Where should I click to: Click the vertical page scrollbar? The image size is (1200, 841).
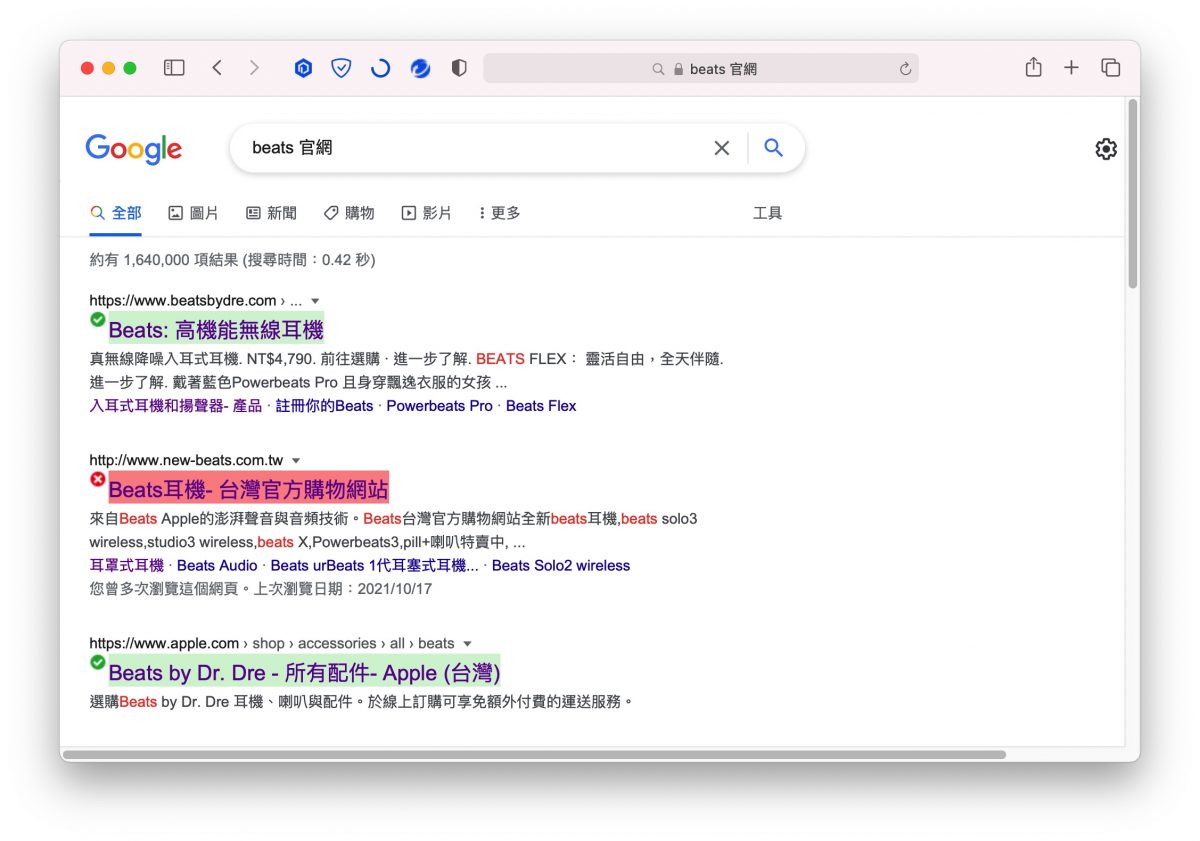(x=1132, y=195)
